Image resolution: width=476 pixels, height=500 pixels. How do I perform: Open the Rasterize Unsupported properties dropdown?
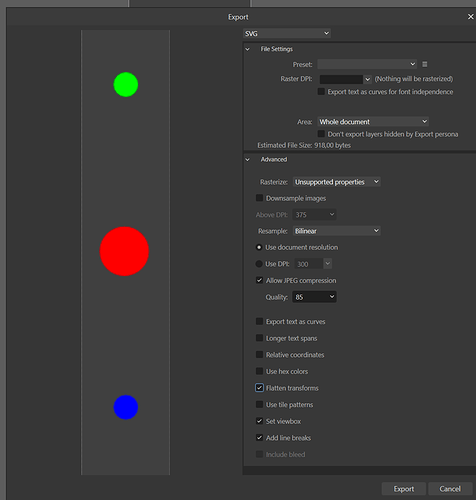tap(337, 182)
